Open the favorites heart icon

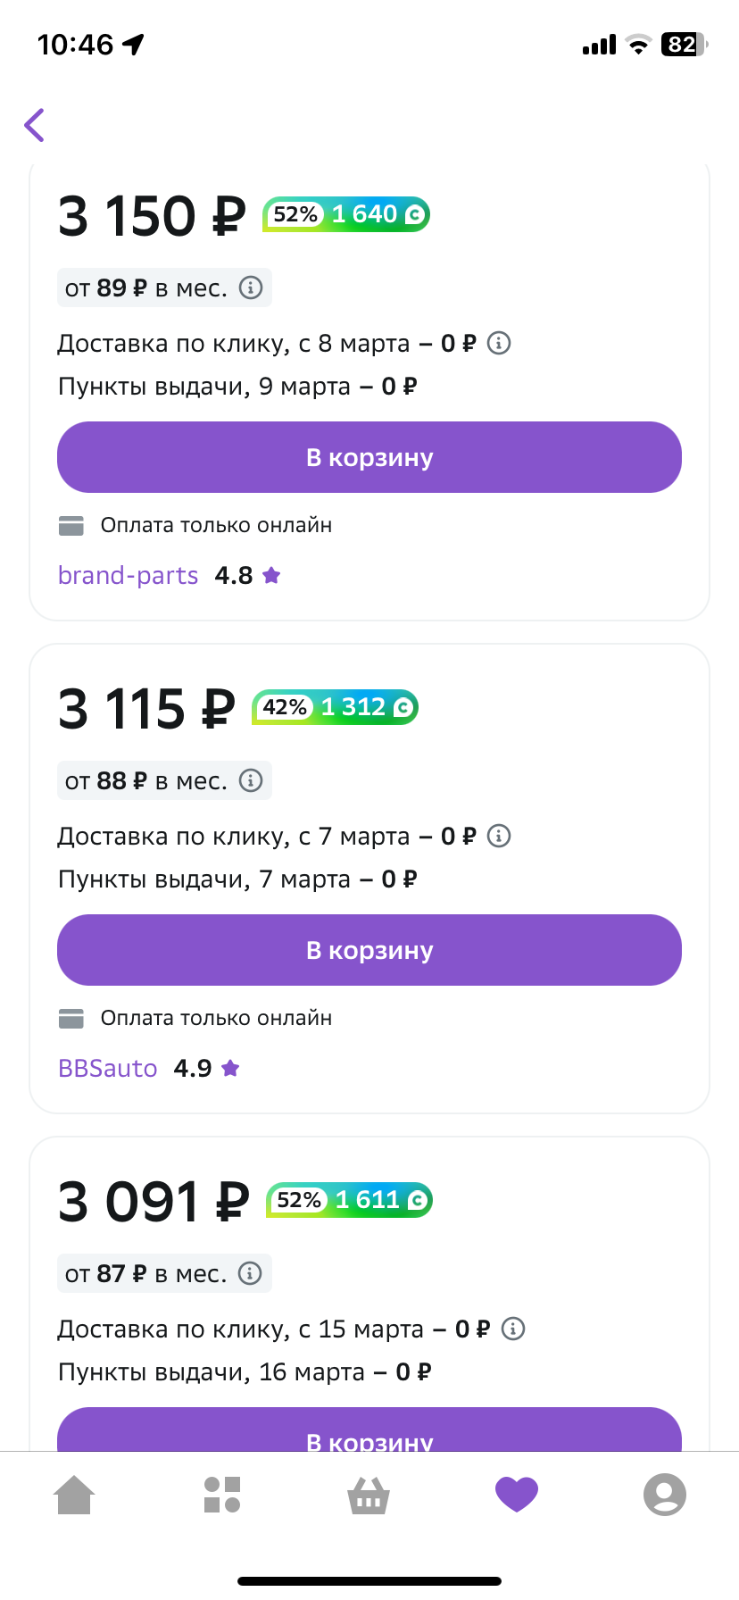(517, 1495)
